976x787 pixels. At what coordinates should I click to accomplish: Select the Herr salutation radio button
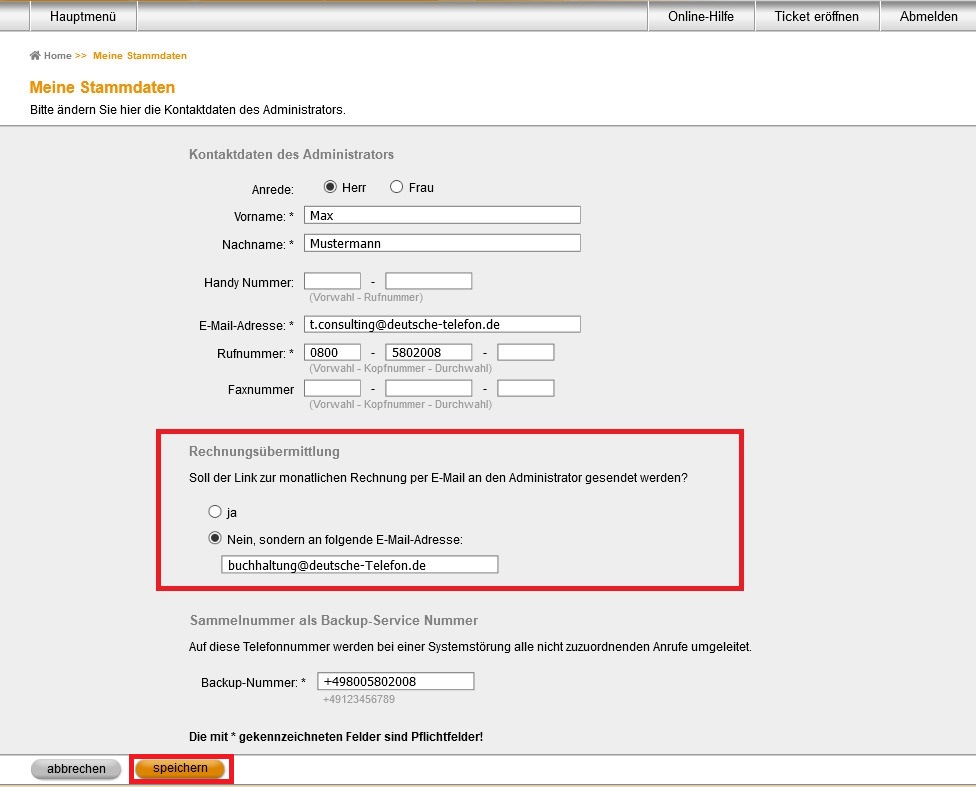330,187
